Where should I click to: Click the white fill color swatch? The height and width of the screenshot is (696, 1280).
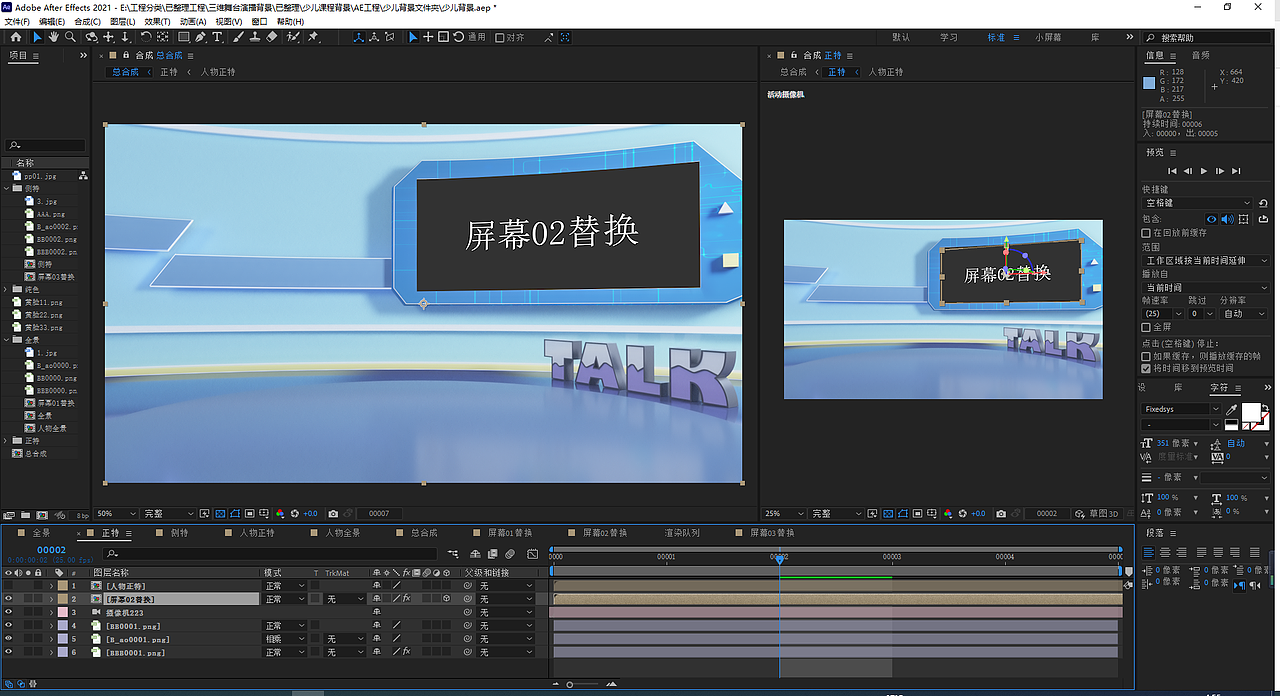[1251, 413]
